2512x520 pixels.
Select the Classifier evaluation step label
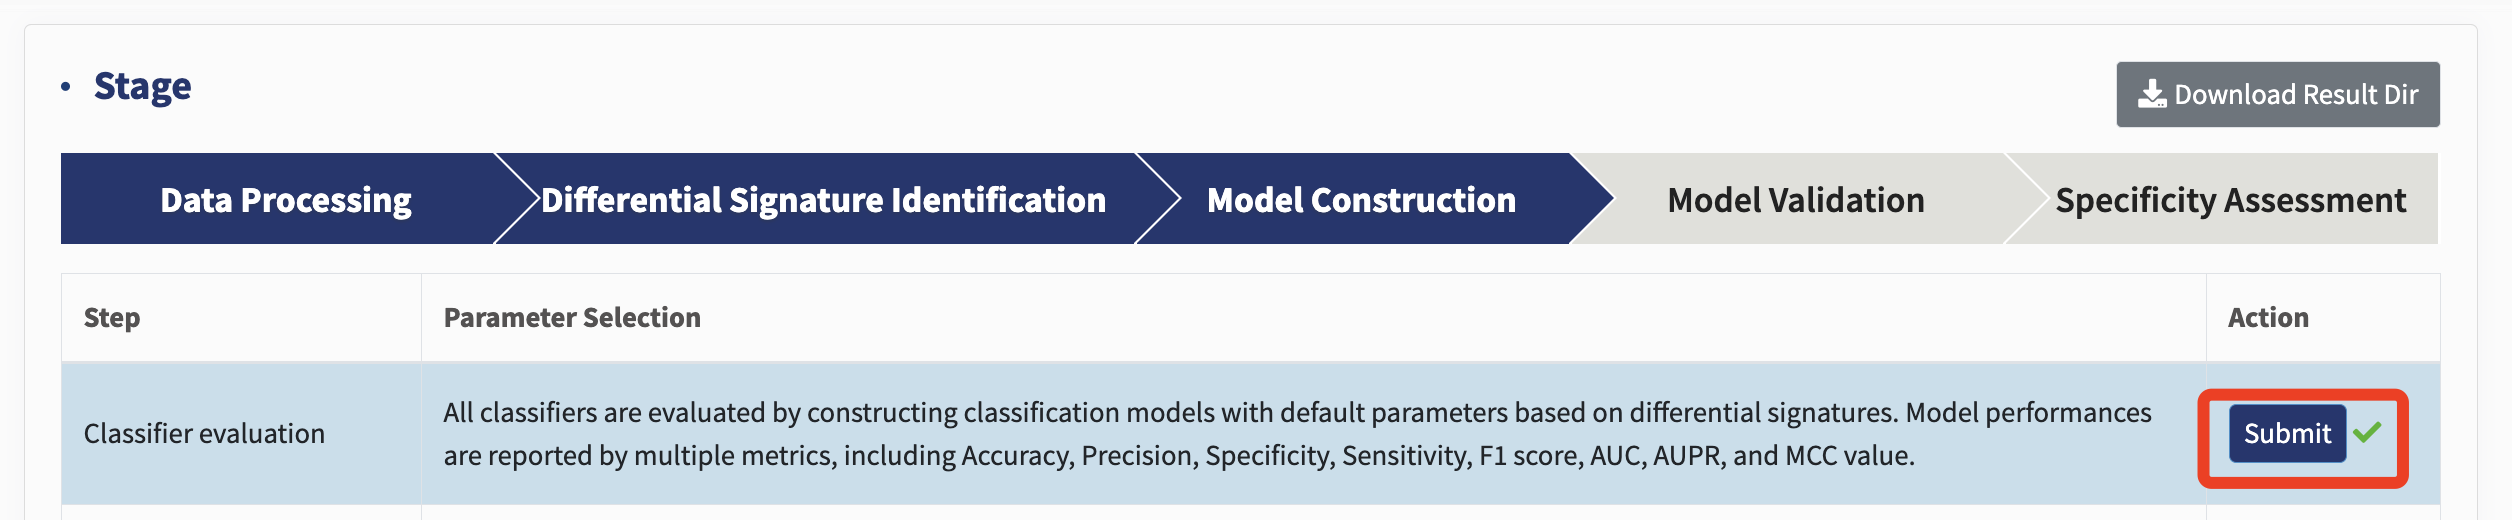pos(204,434)
